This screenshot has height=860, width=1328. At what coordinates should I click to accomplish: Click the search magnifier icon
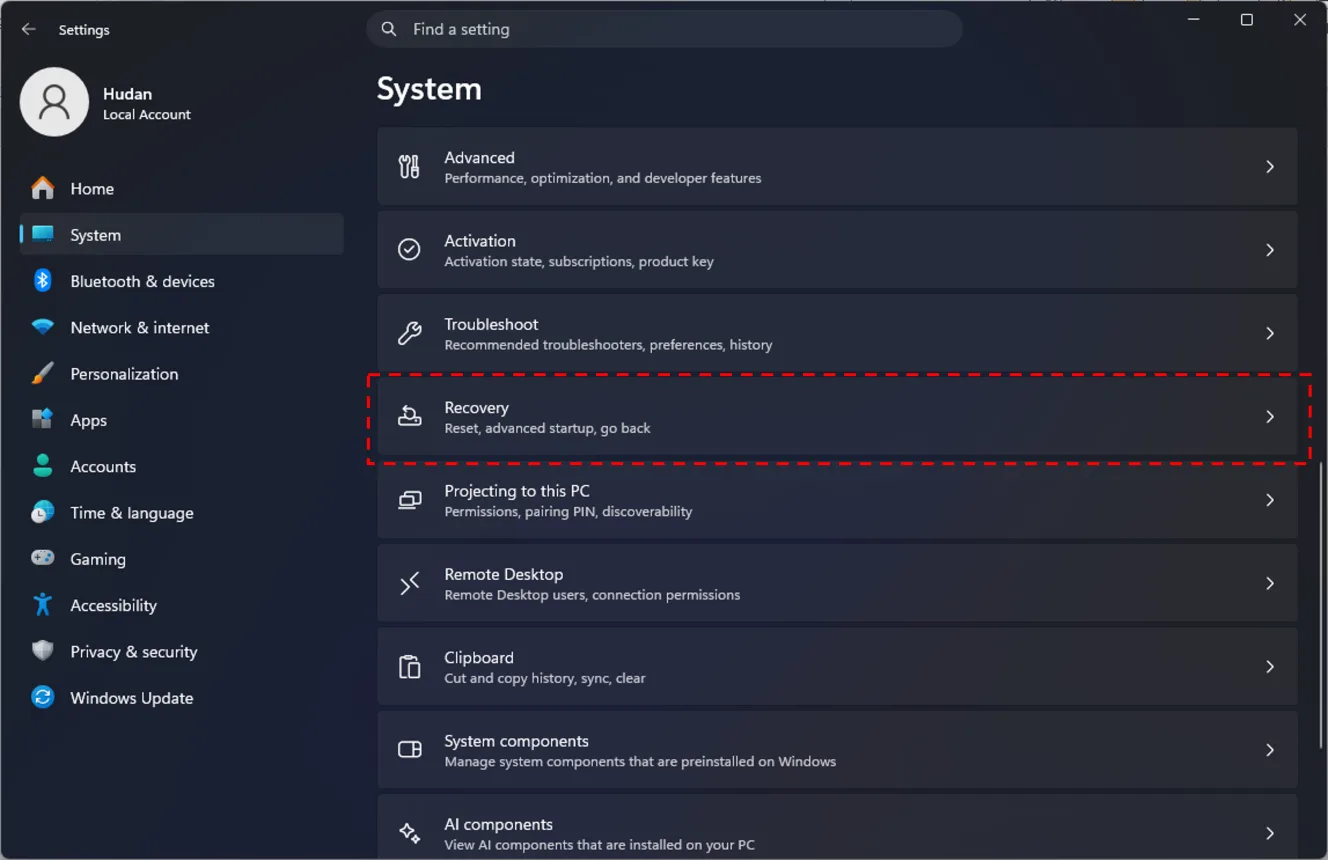coord(389,29)
